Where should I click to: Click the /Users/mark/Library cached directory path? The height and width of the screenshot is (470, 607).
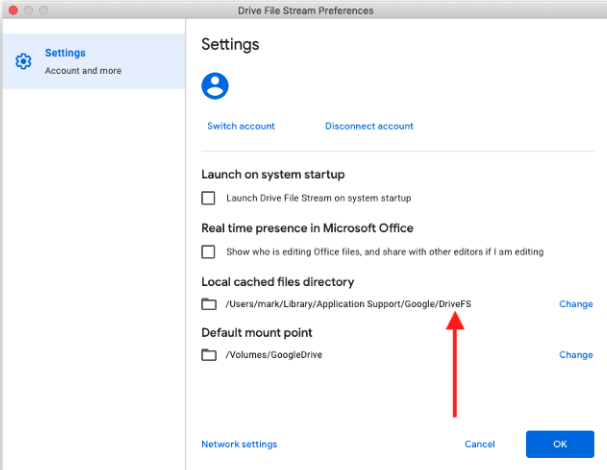pos(348,304)
